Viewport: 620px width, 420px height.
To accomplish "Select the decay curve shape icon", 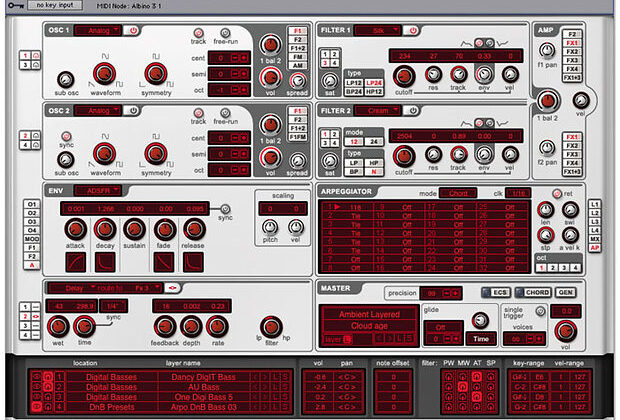I will pos(105,262).
